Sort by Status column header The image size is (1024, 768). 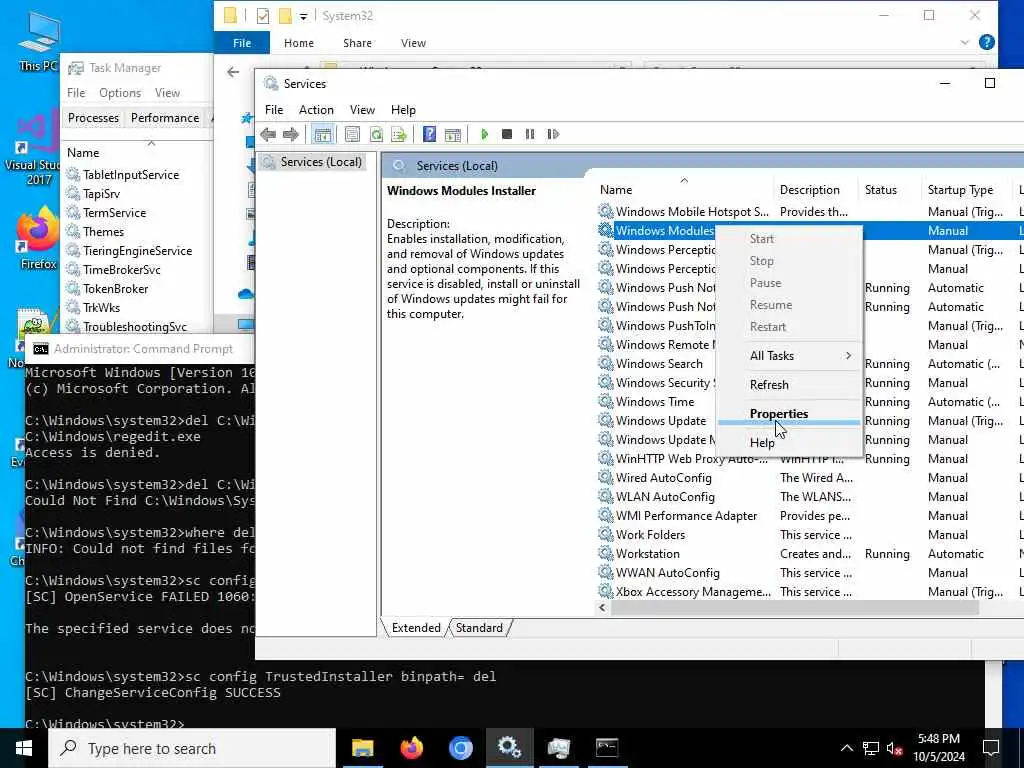coord(890,190)
